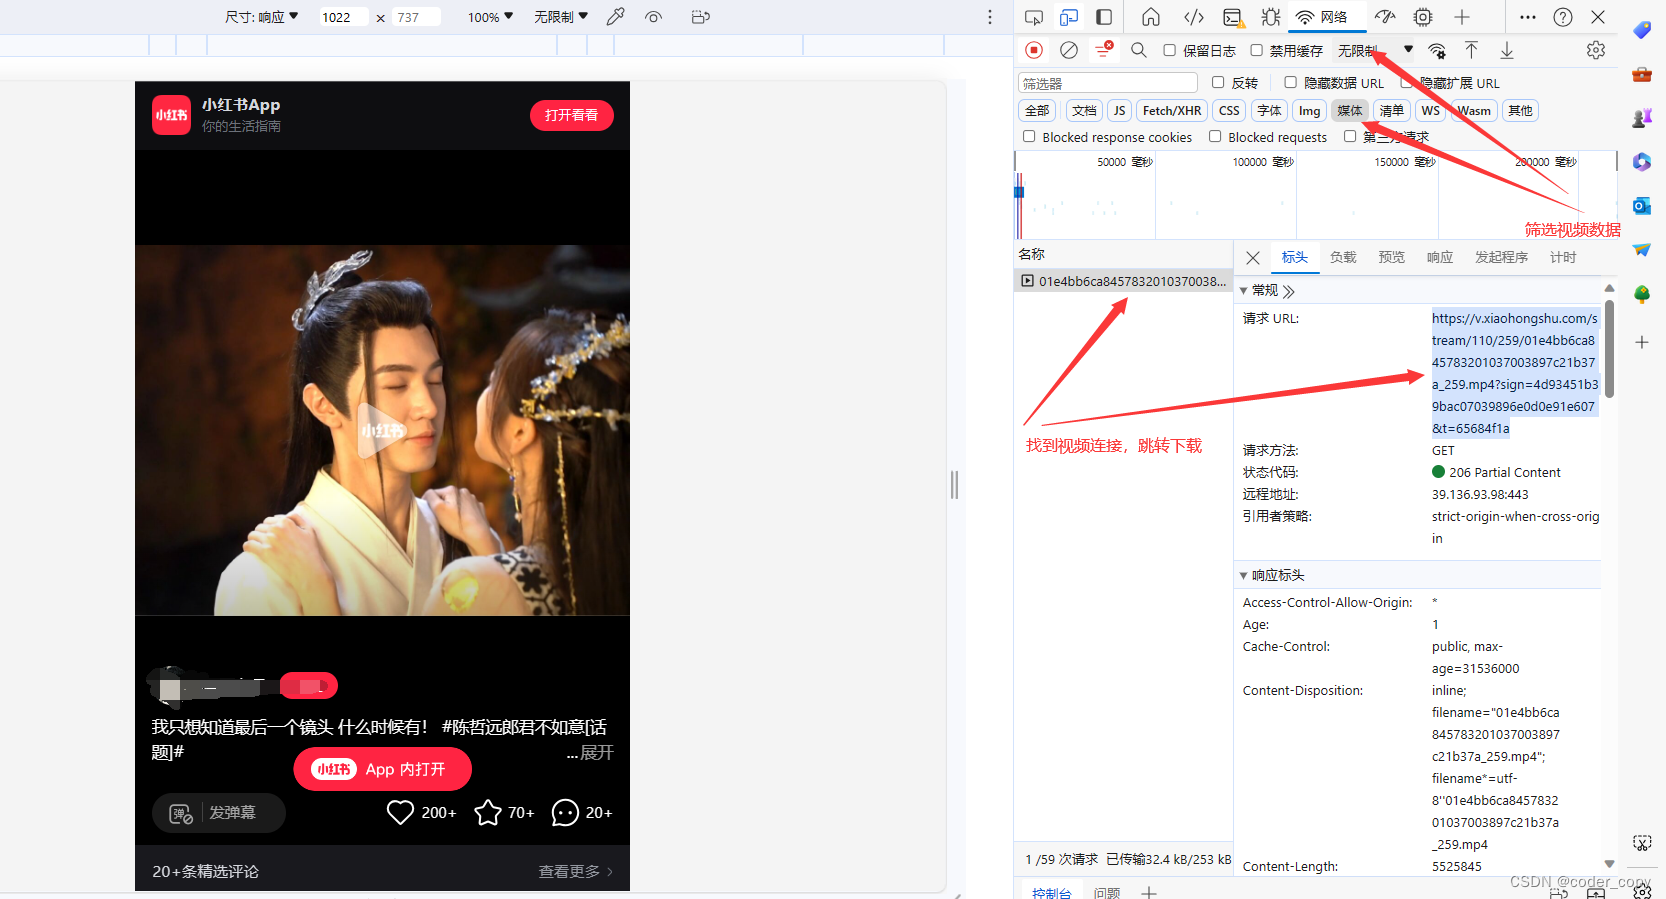Toggle the network filter bar icon
Image resolution: width=1666 pixels, height=899 pixels.
(1104, 50)
